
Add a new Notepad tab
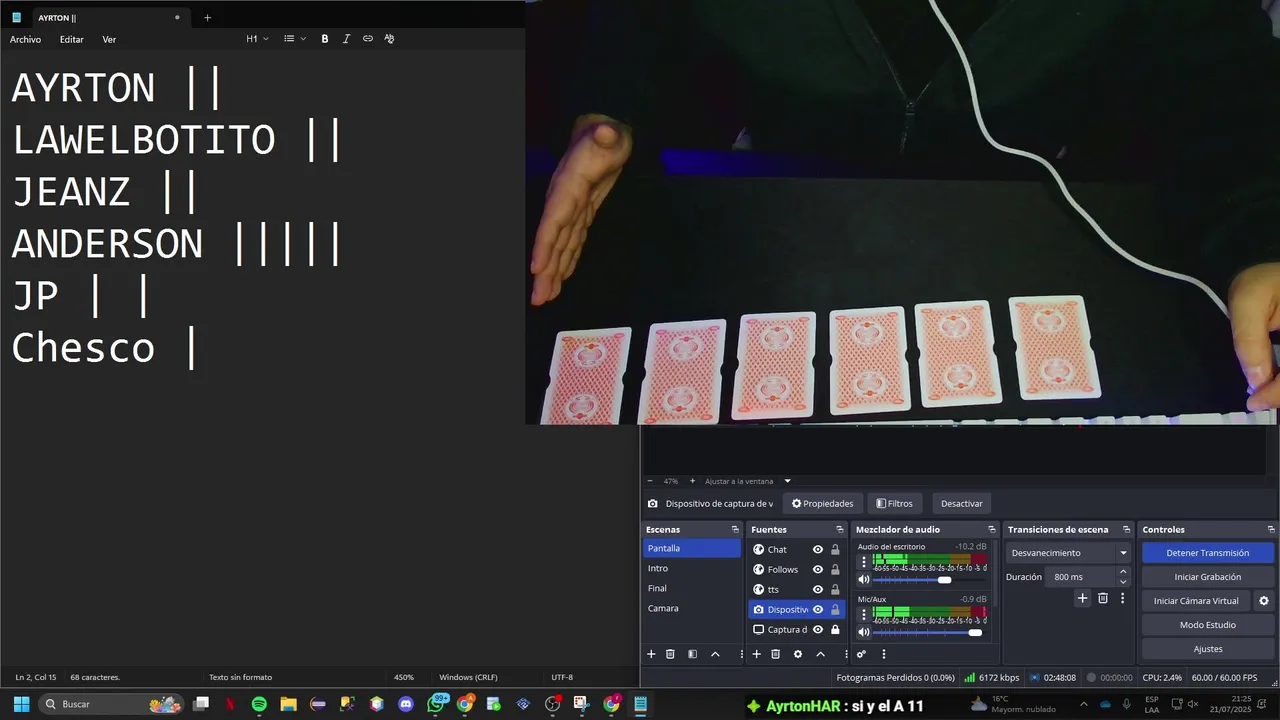point(207,17)
